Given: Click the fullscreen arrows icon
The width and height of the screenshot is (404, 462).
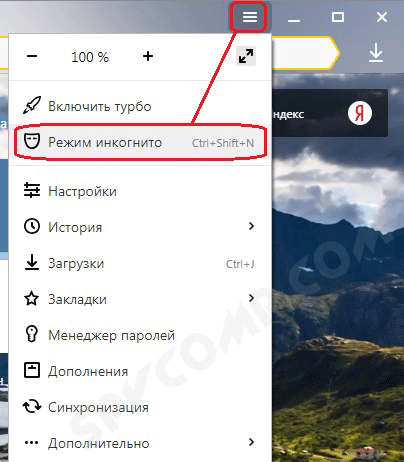Looking at the screenshot, I should pos(246,56).
